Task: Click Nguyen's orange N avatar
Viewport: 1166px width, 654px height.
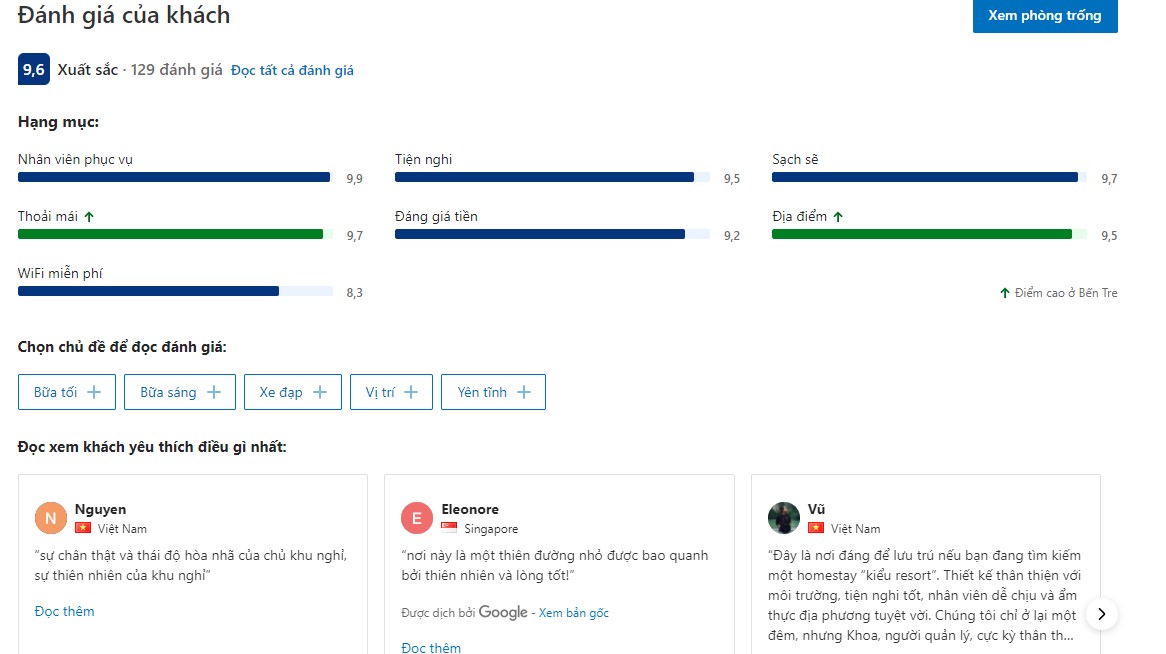Action: click(x=51, y=518)
